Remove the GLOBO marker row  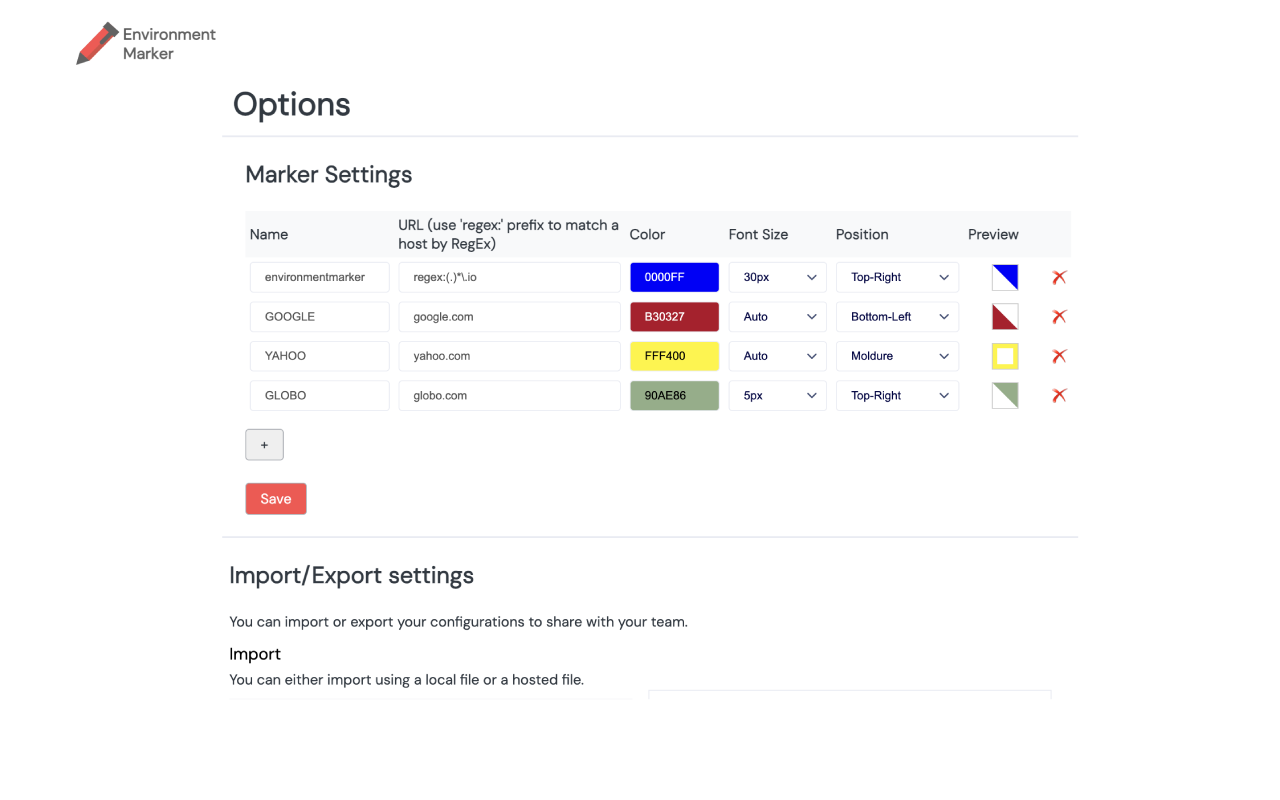[1059, 396]
